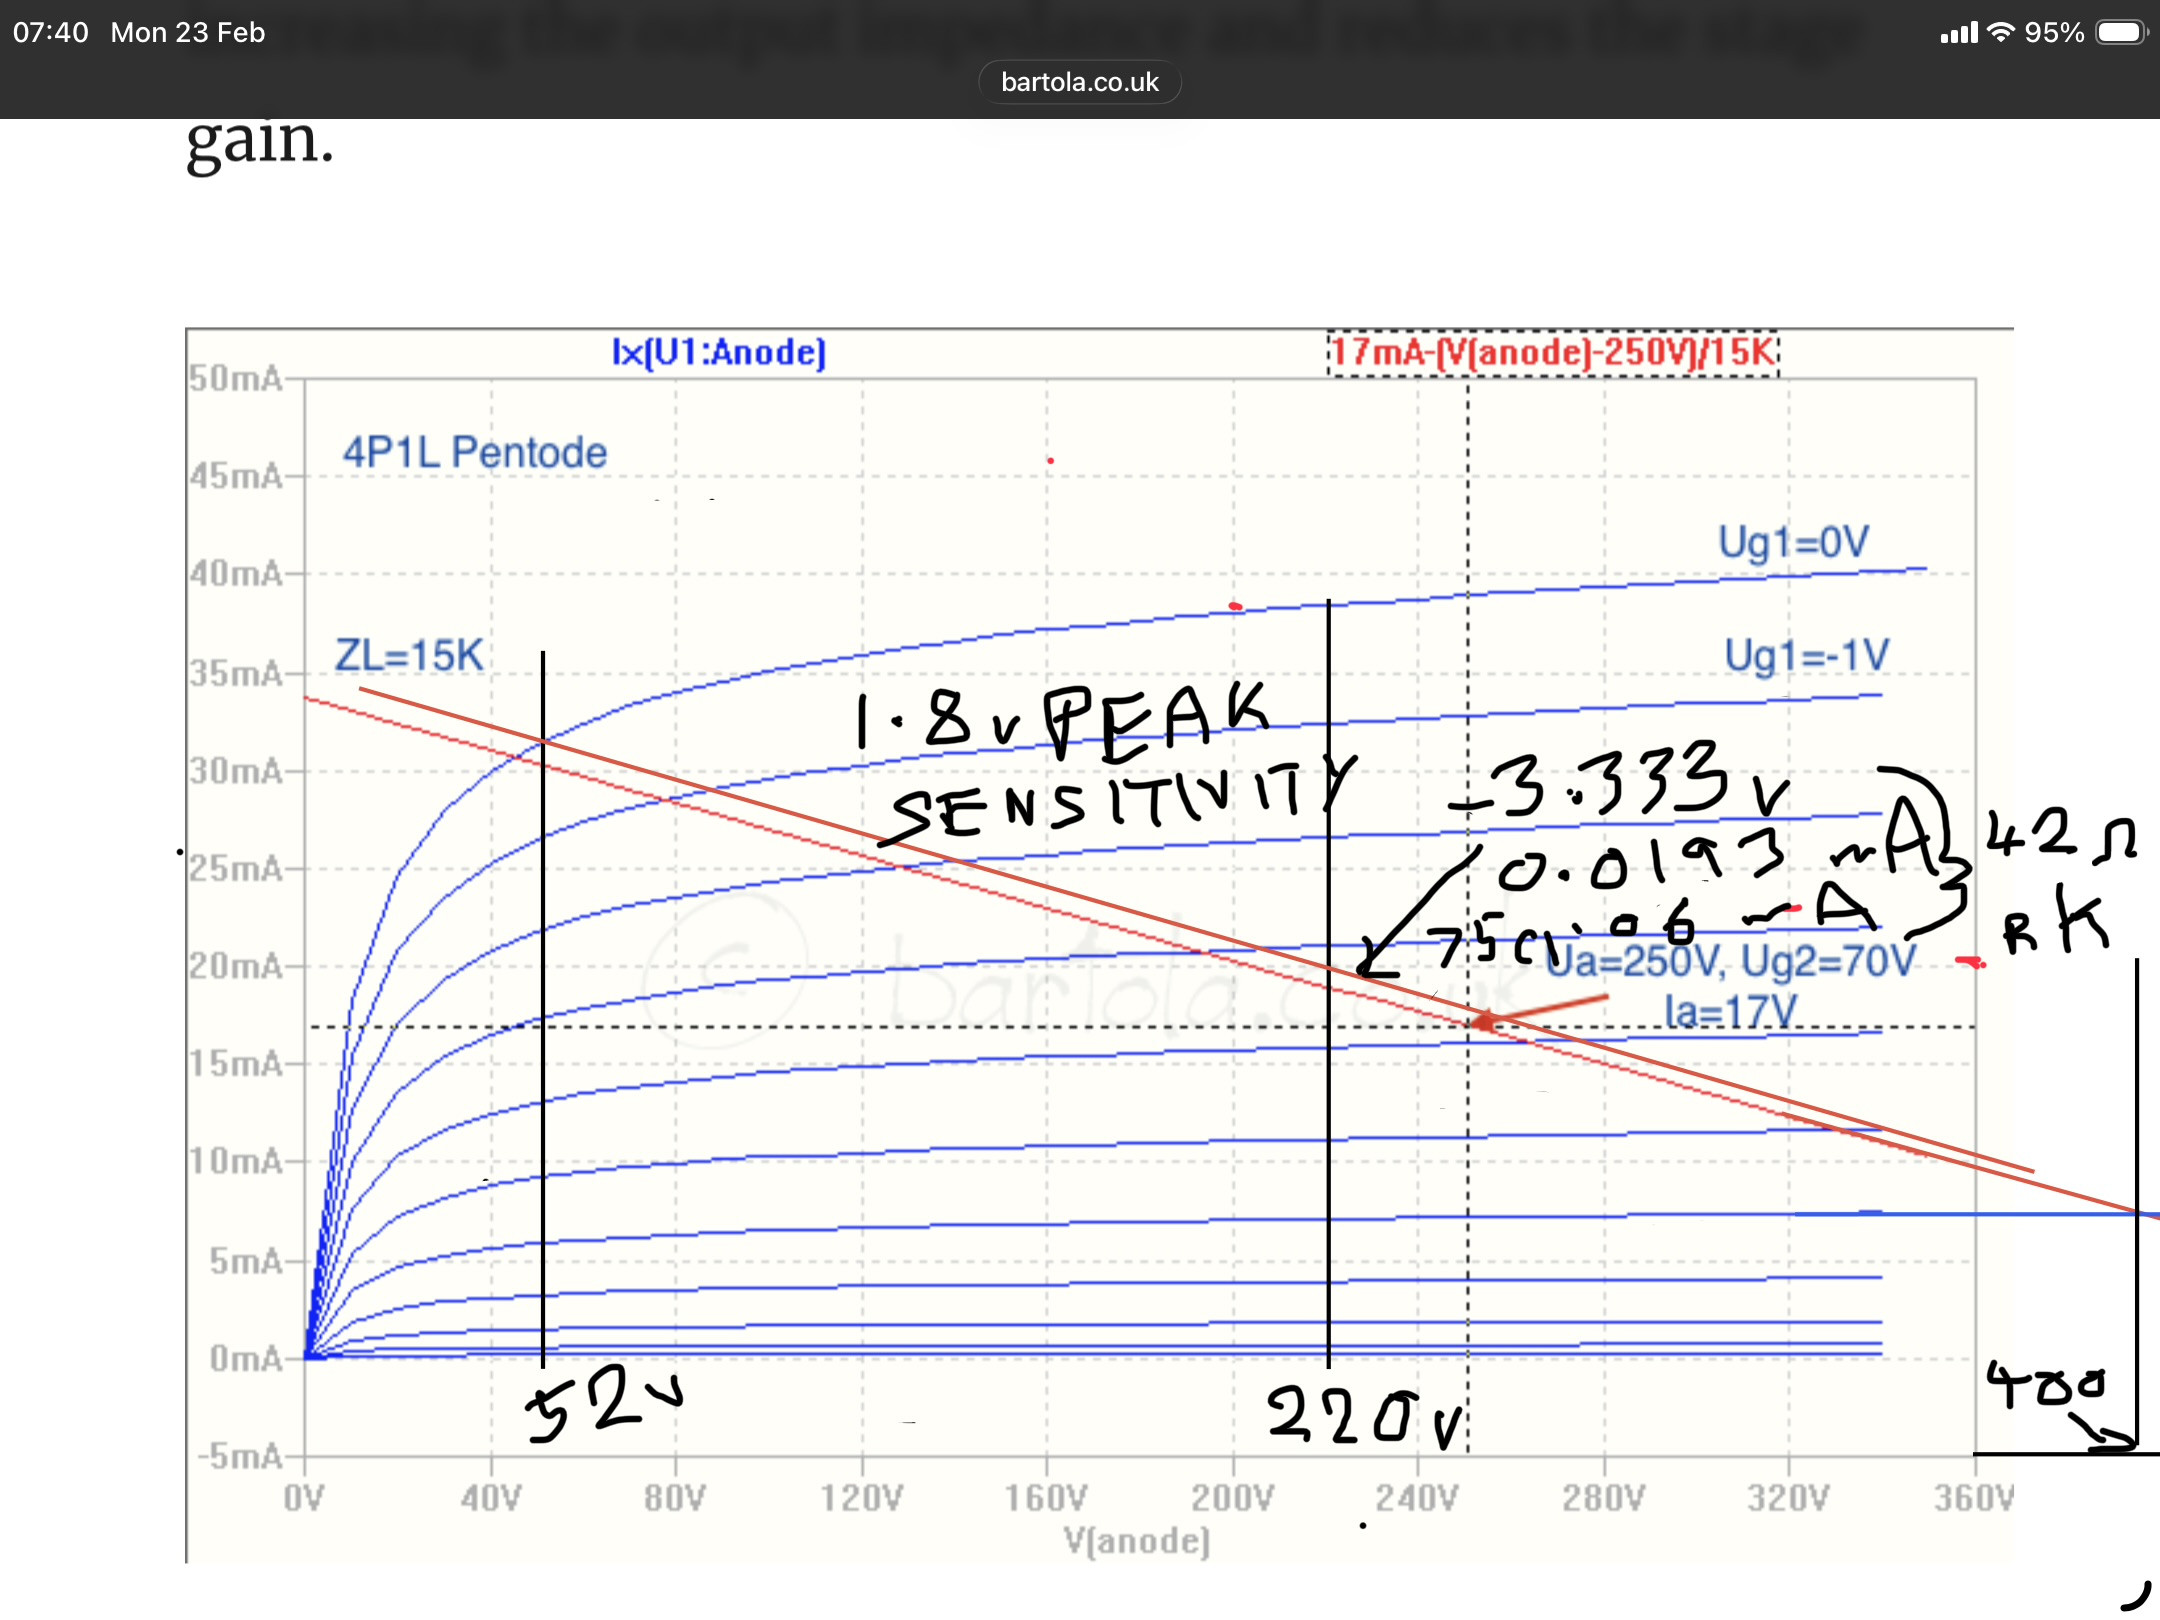Tap the bartola.co.uk address bar
The width and height of the screenshot is (2160, 1620).
click(x=1079, y=82)
